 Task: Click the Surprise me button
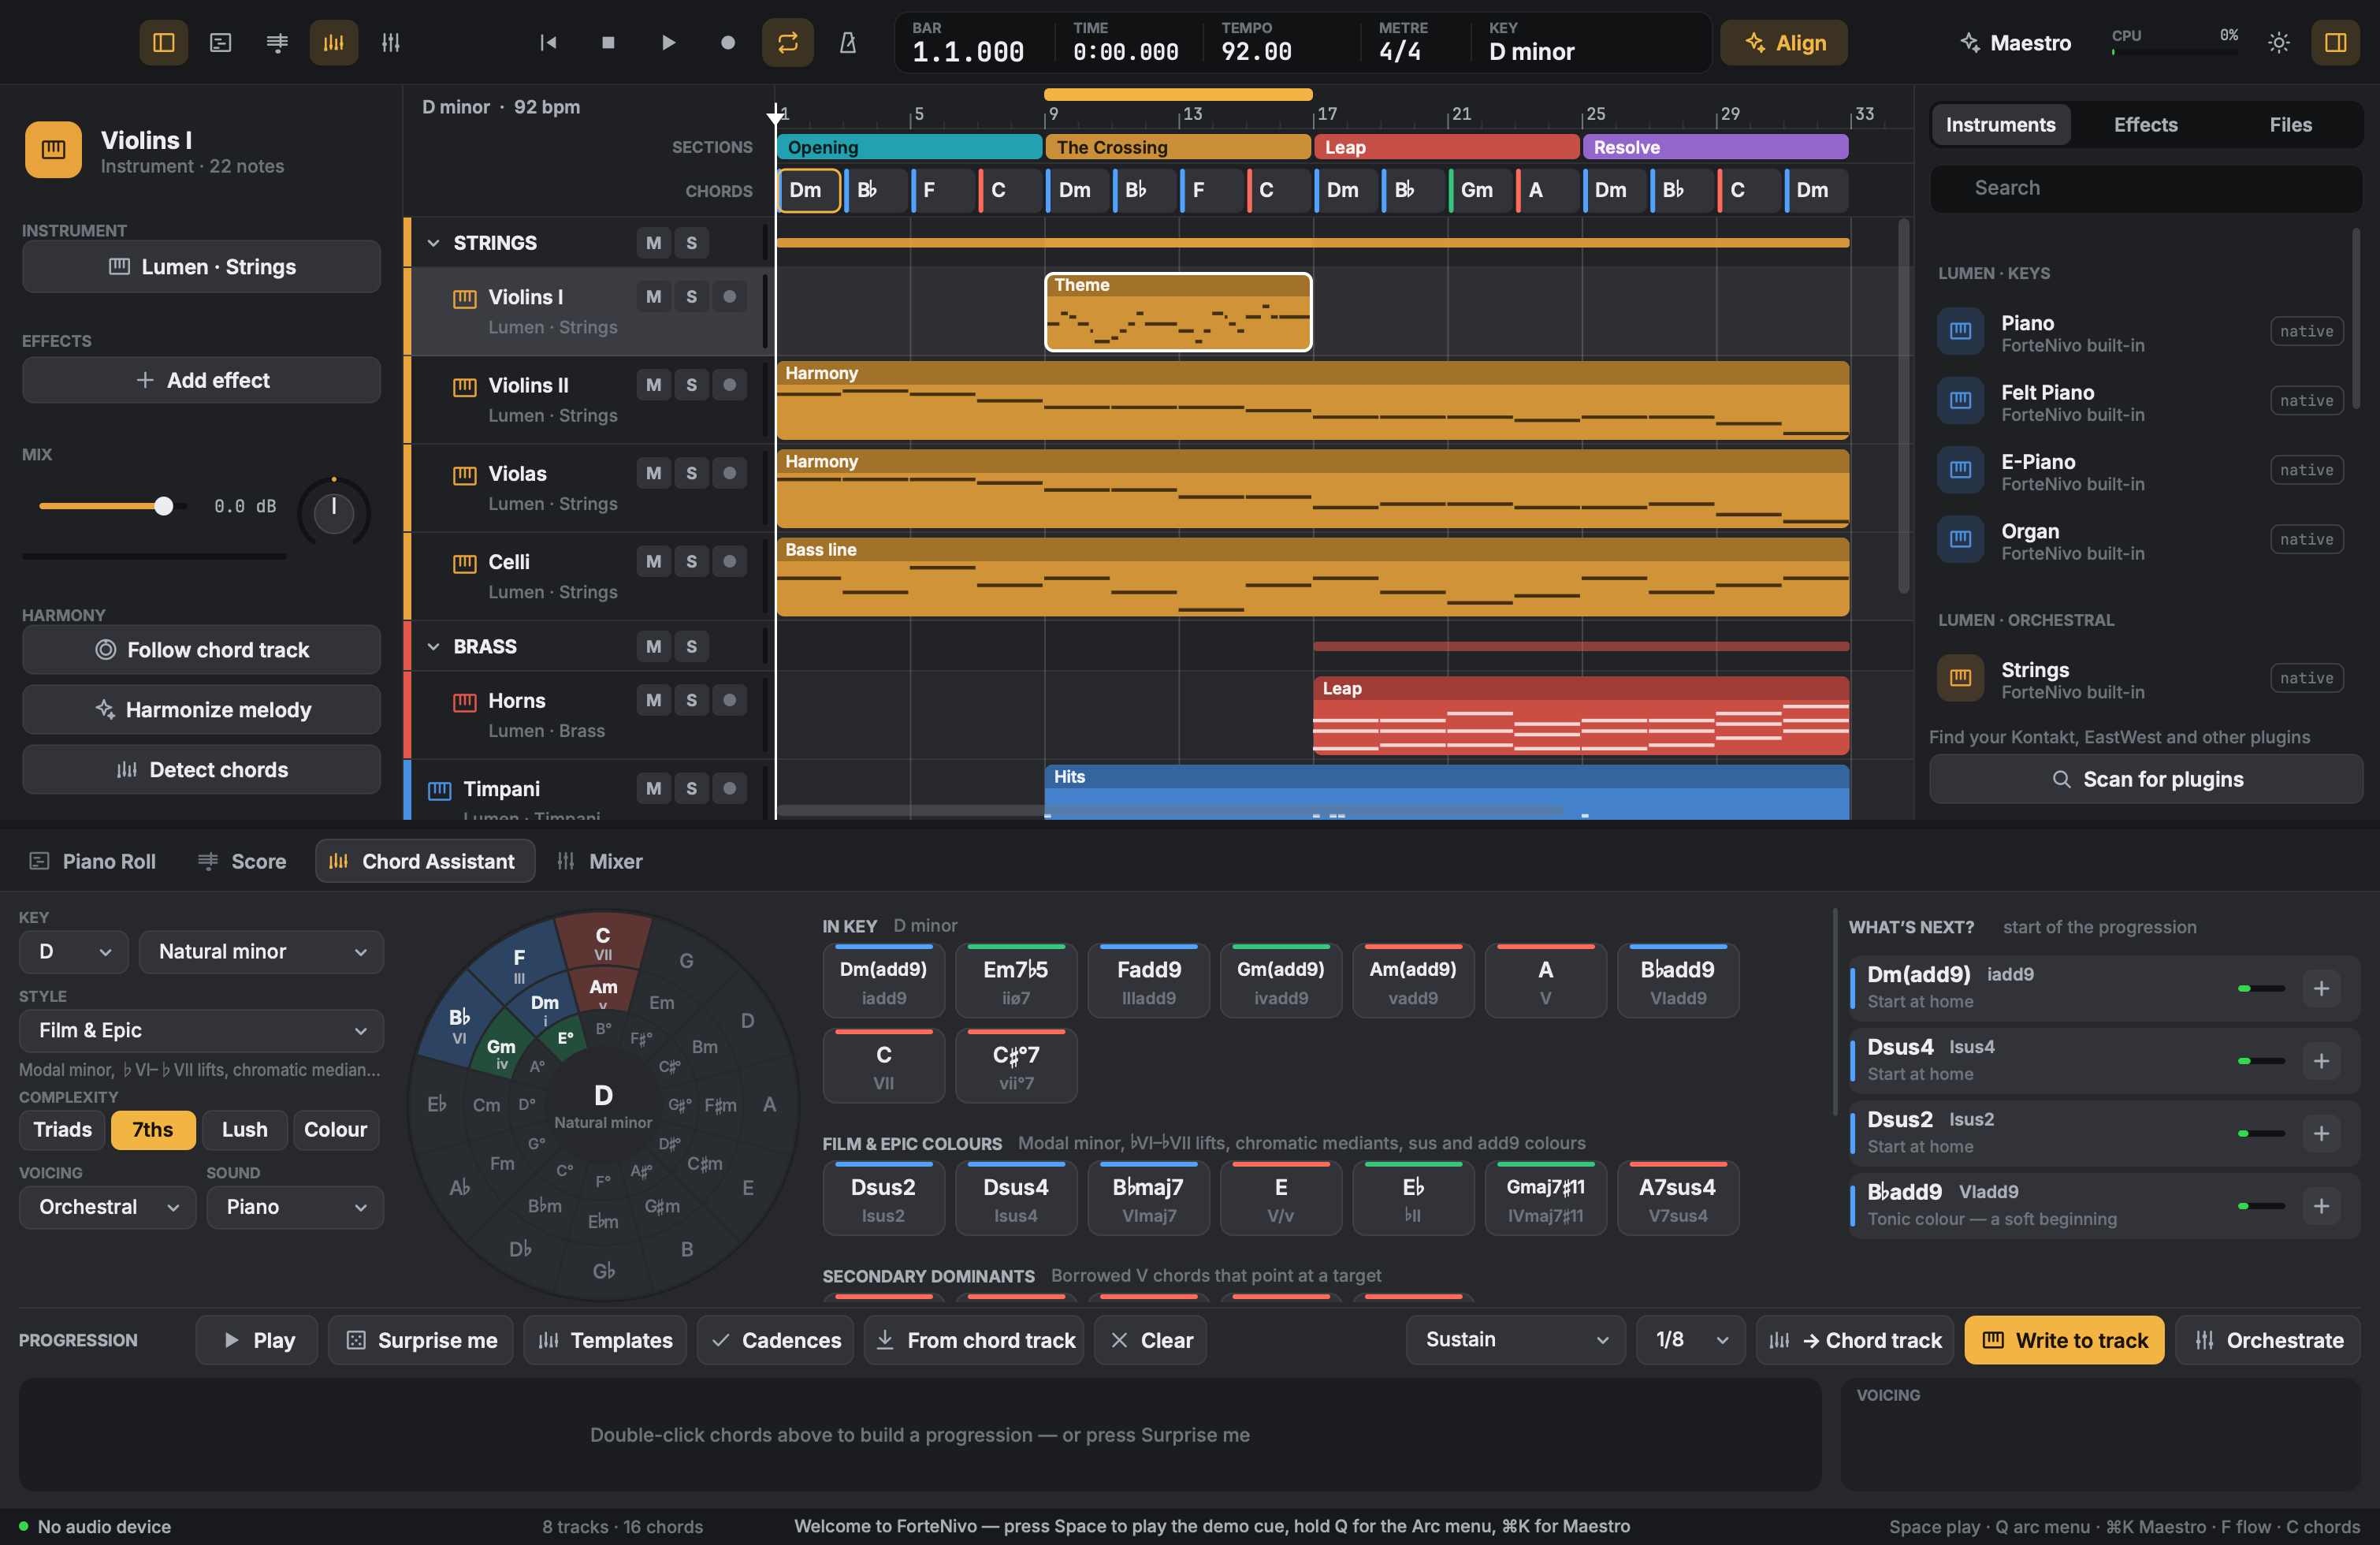[x=420, y=1340]
